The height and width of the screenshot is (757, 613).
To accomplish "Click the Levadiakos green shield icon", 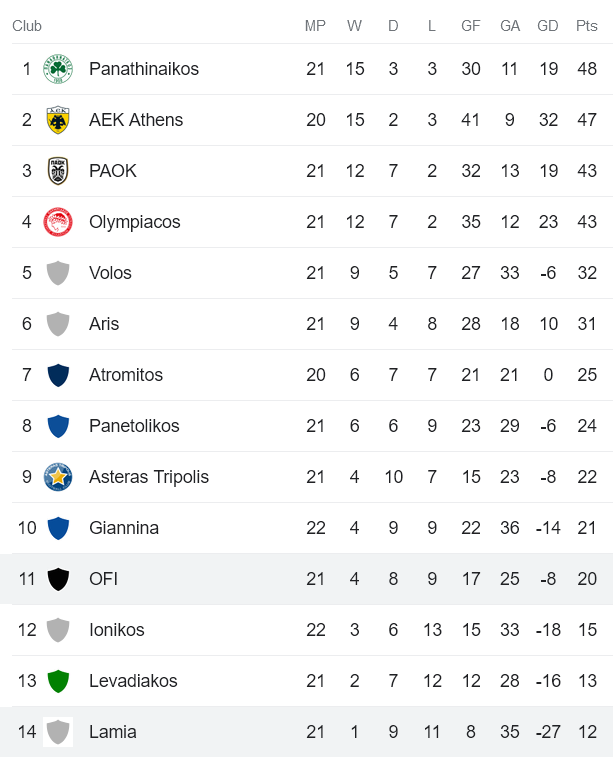I will [58, 681].
